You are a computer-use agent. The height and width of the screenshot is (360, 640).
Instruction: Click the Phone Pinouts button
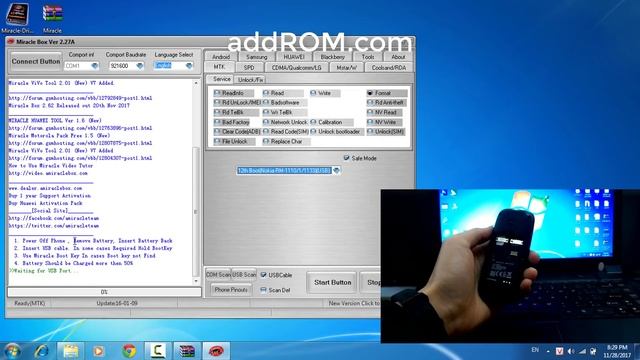point(231,290)
